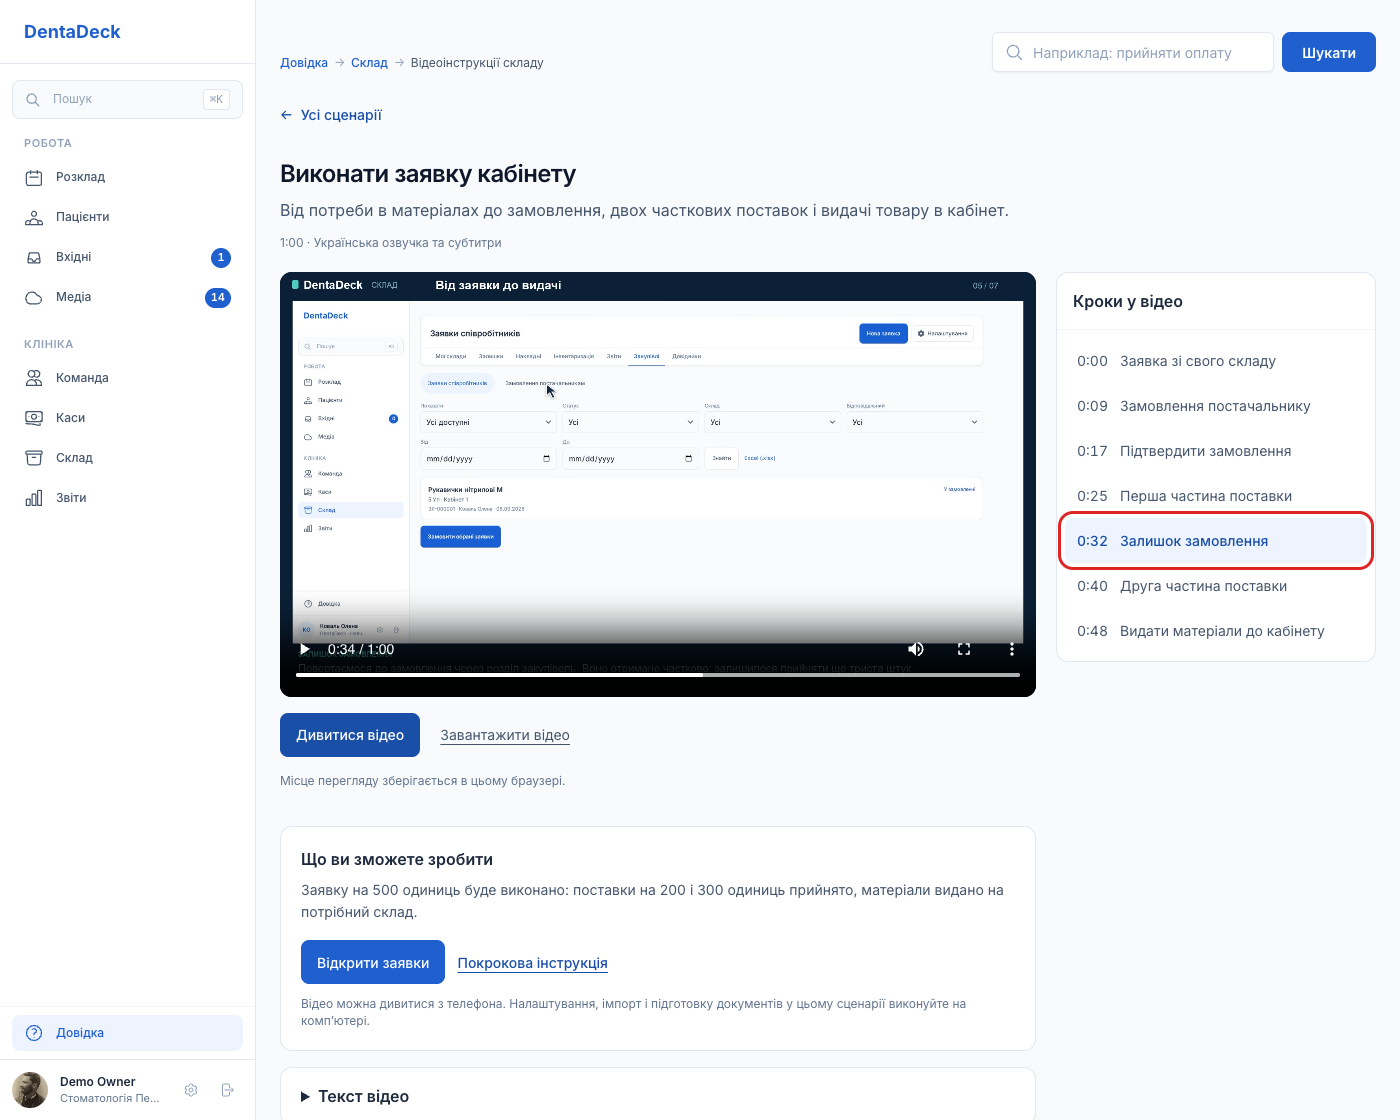Click the 'Що ви зможете зробити' heading
1400x1120 pixels.
pyautogui.click(x=397, y=859)
